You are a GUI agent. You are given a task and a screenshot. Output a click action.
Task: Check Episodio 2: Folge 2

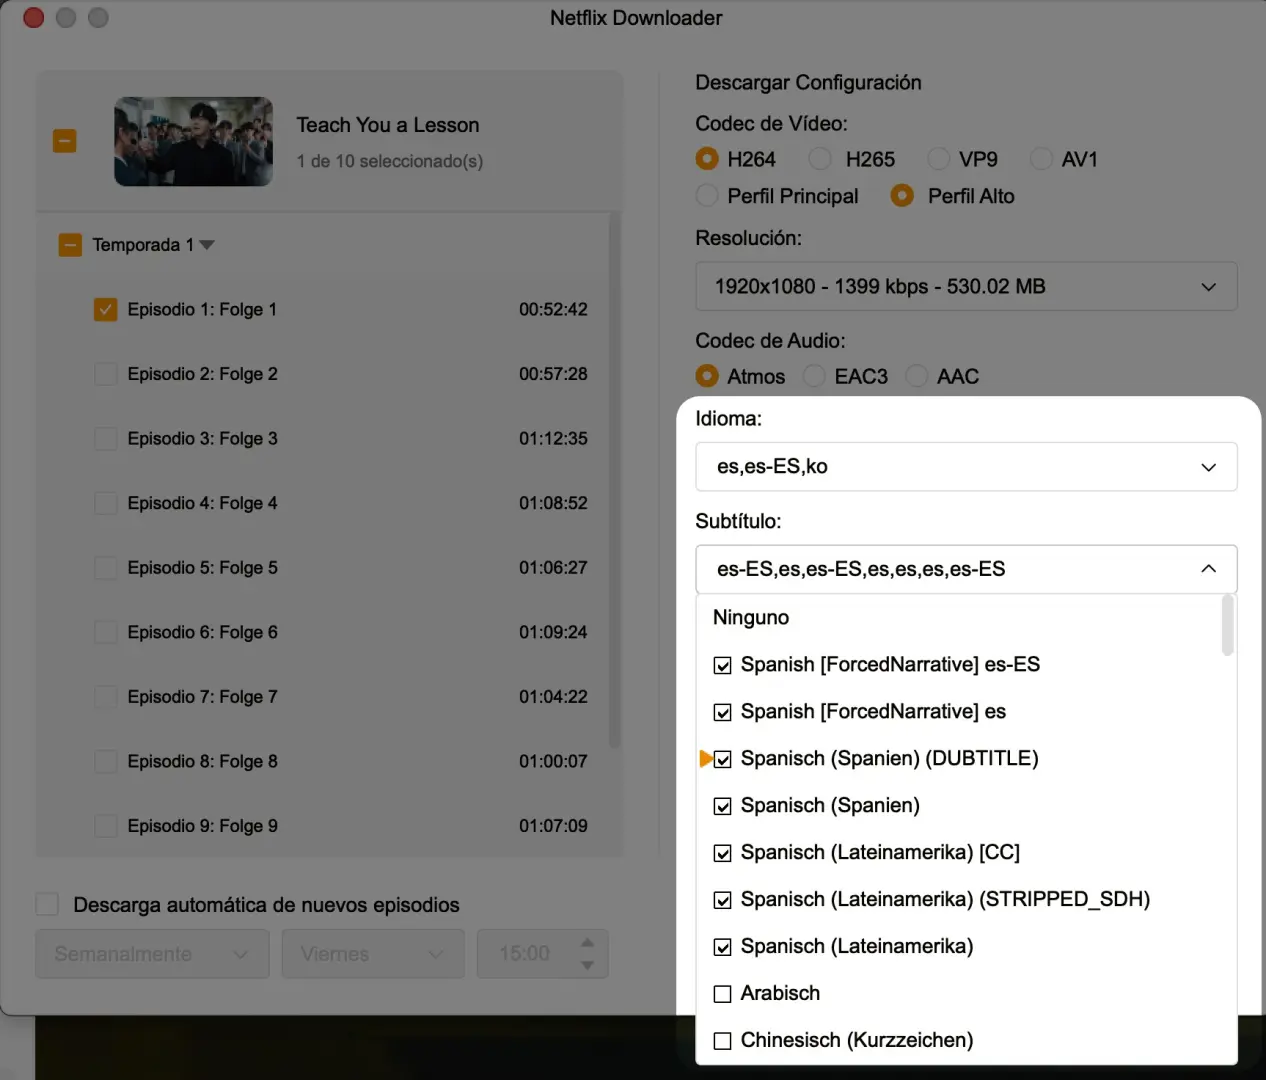[x=106, y=374]
